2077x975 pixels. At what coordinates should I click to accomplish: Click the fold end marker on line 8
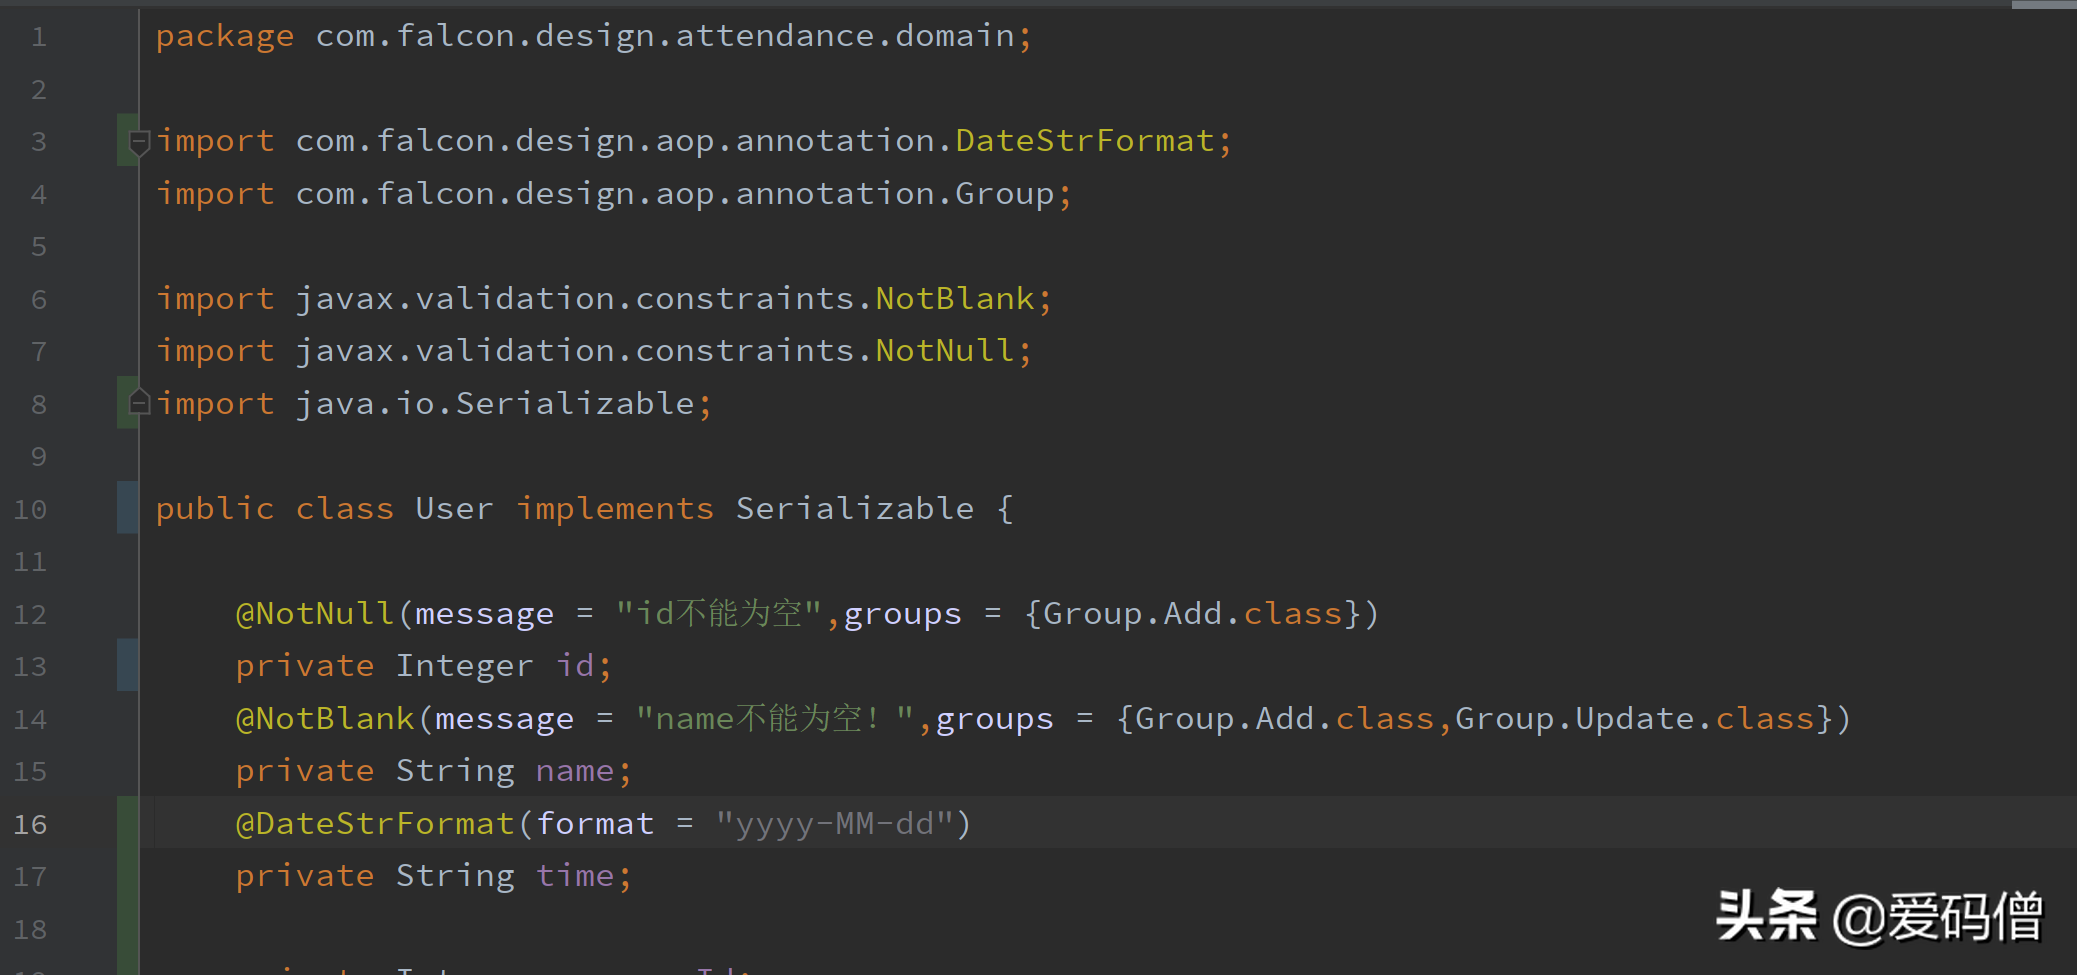click(140, 402)
